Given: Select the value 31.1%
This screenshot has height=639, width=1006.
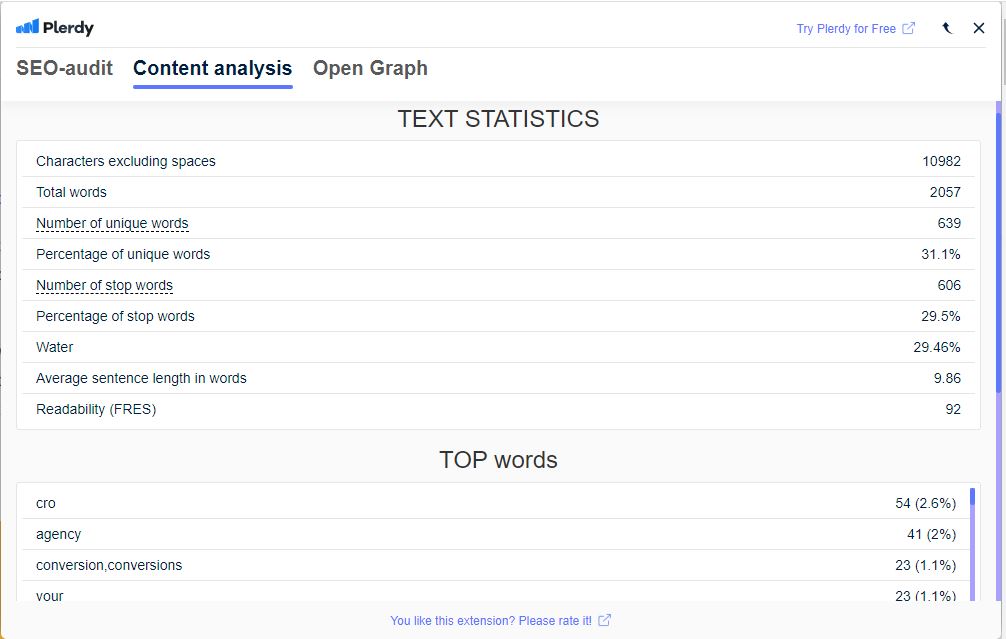Looking at the screenshot, I should tap(941, 255).
